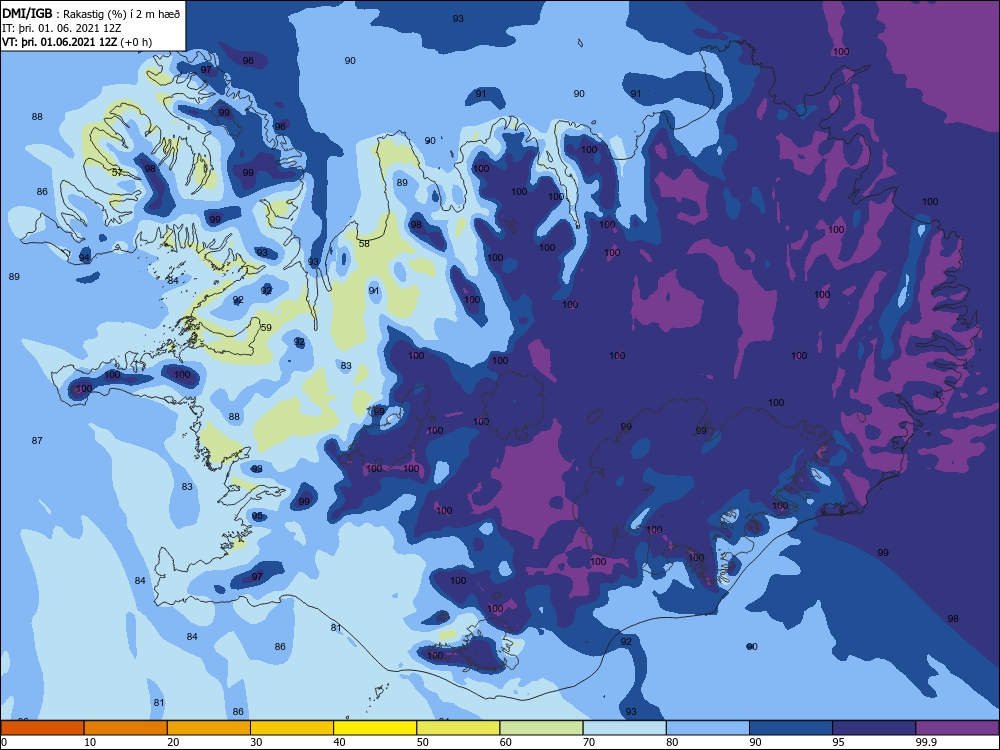
Task: Click the purple above-99.9 legend swatch
Action: pyautogui.click(x=957, y=728)
